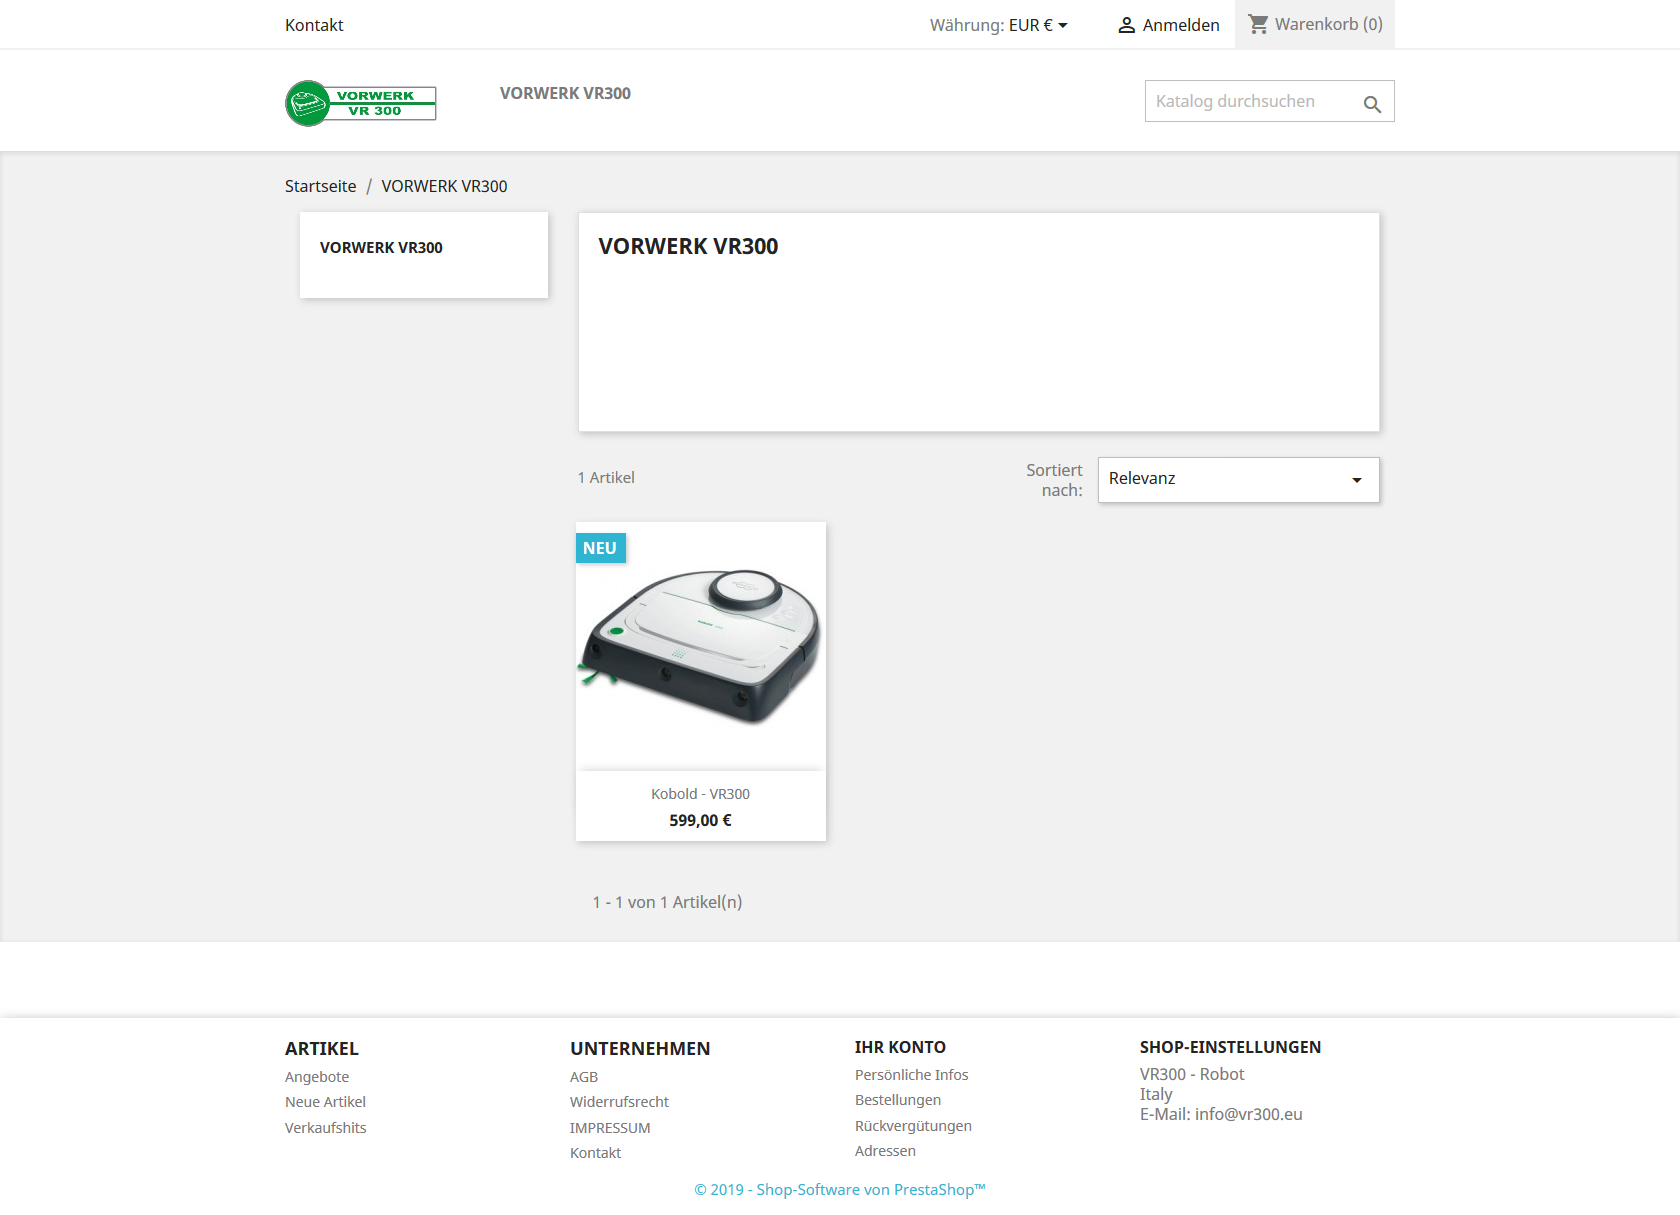Click the shopping cart icon

point(1258,24)
